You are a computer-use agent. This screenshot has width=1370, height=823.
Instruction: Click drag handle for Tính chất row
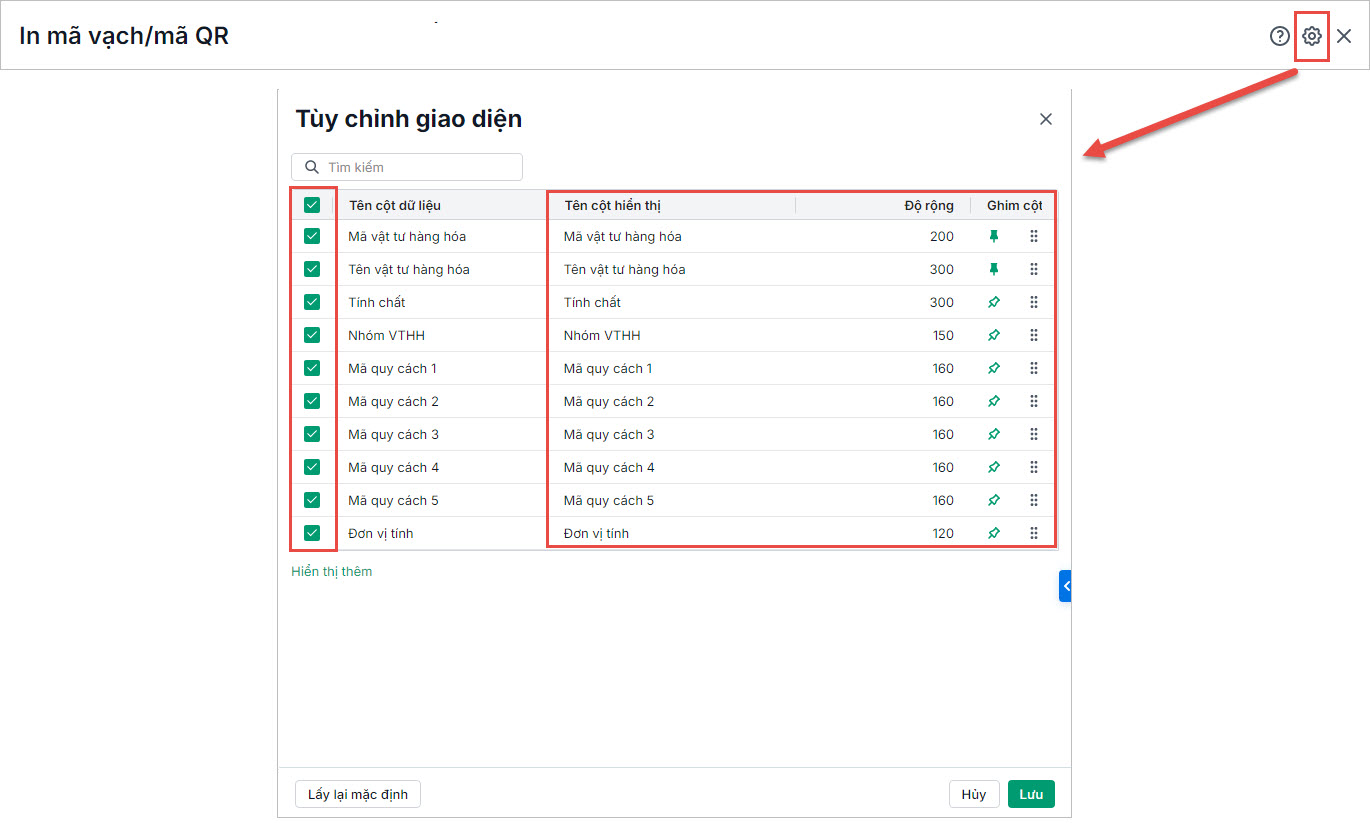click(1034, 303)
